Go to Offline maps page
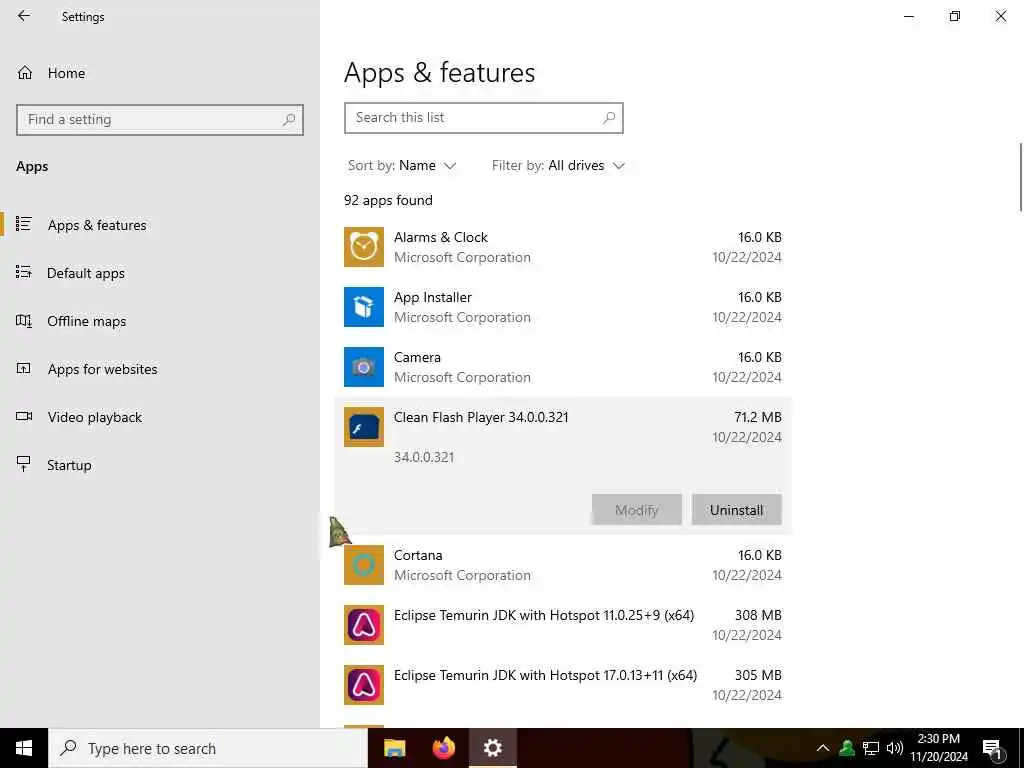This screenshot has width=1024, height=768. tap(160, 321)
